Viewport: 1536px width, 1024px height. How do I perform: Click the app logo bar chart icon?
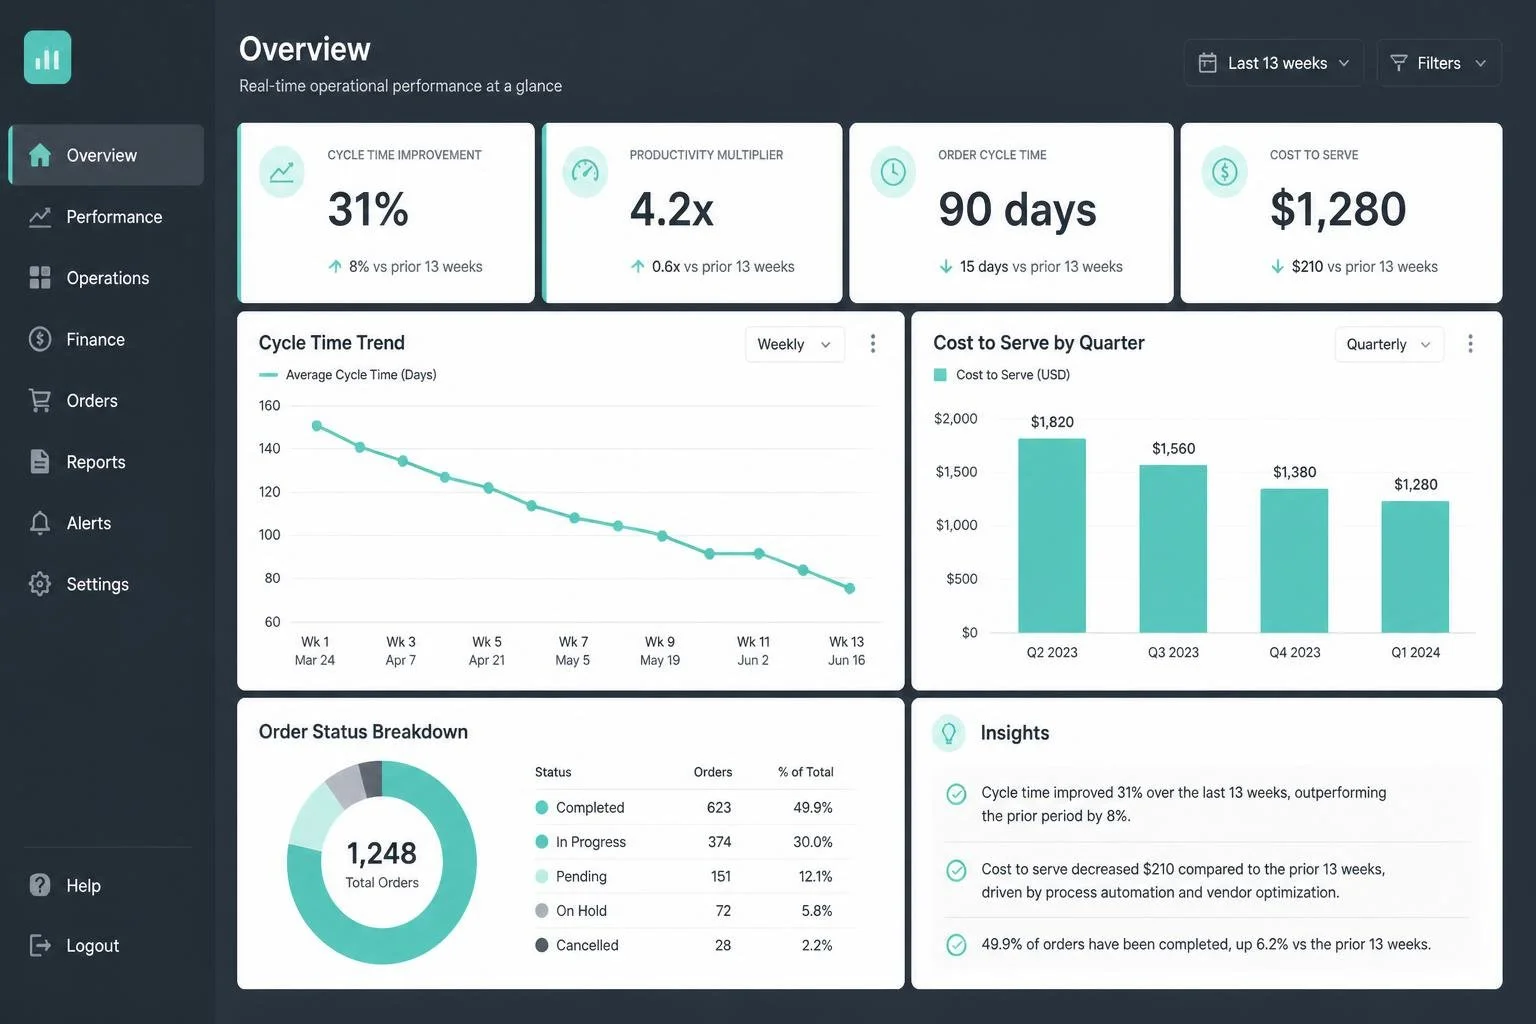47,57
